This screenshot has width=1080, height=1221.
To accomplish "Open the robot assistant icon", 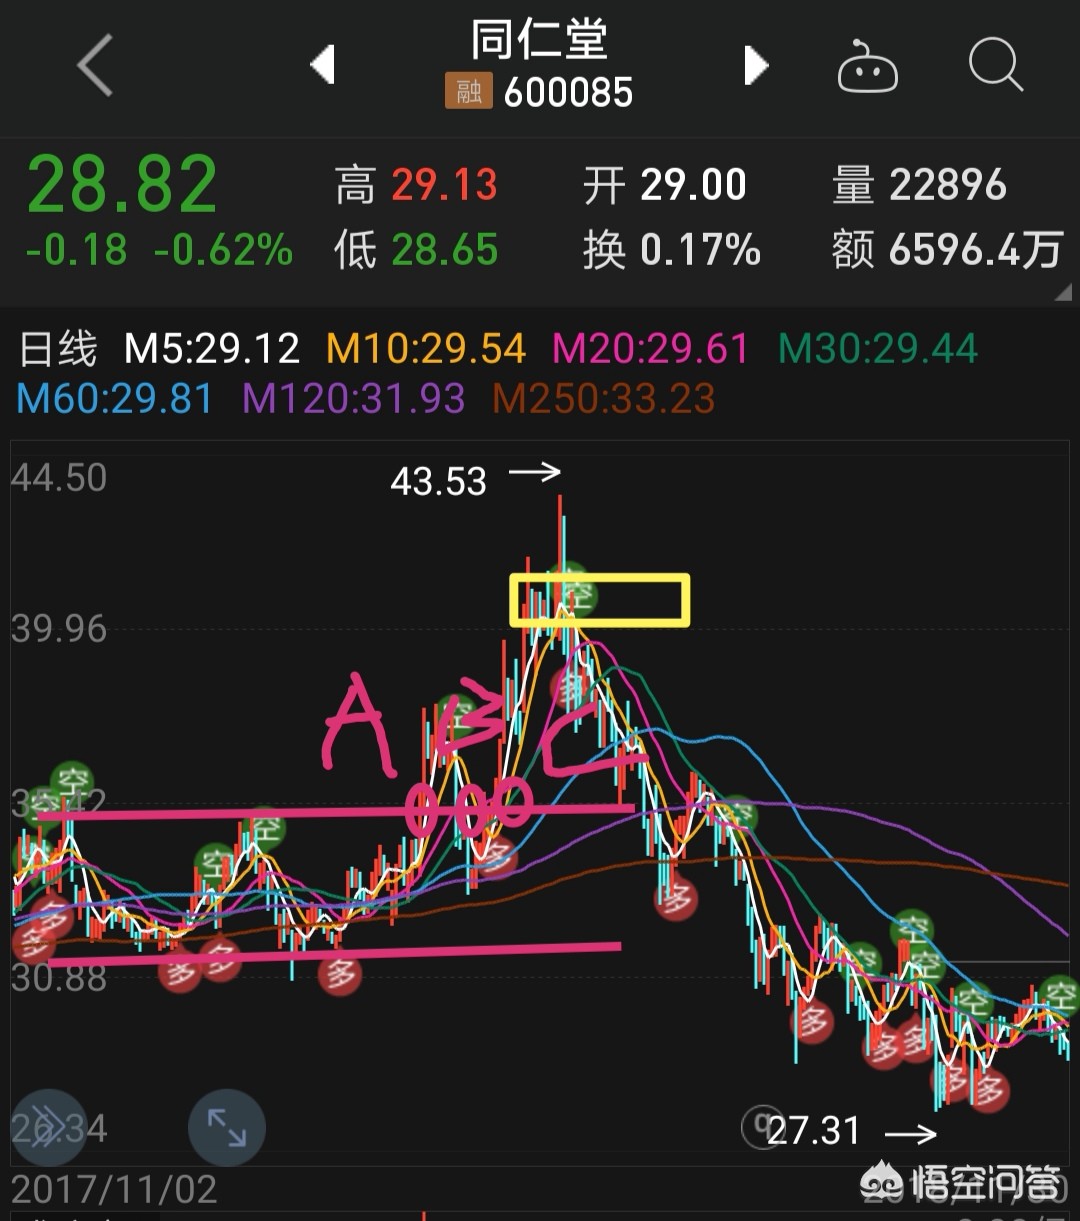I will [867, 68].
